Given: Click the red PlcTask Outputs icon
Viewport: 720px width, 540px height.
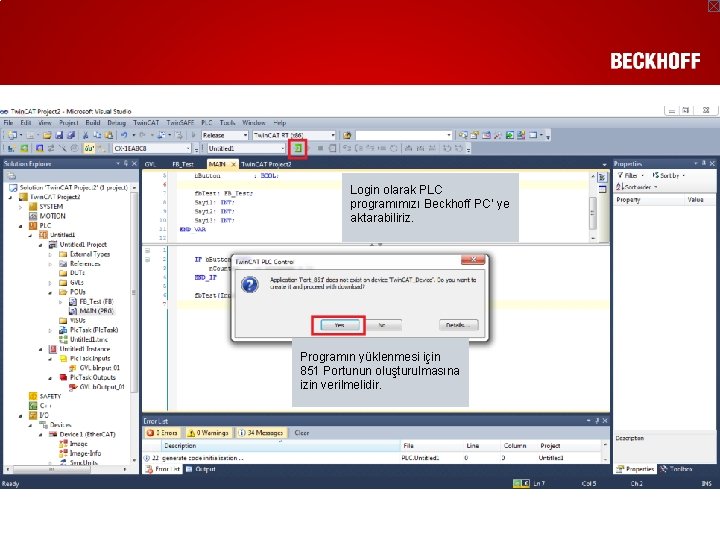Looking at the screenshot, I should 63,377.
